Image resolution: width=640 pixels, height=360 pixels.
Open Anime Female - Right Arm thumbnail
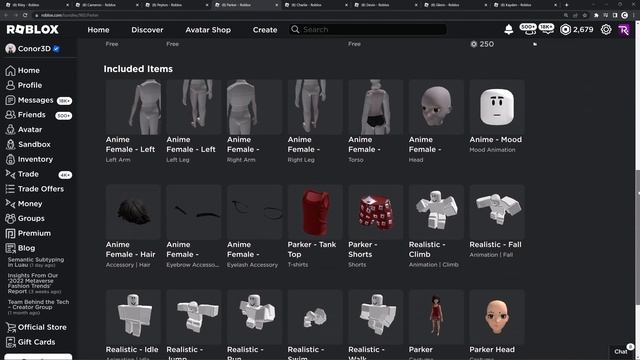pos(254,107)
